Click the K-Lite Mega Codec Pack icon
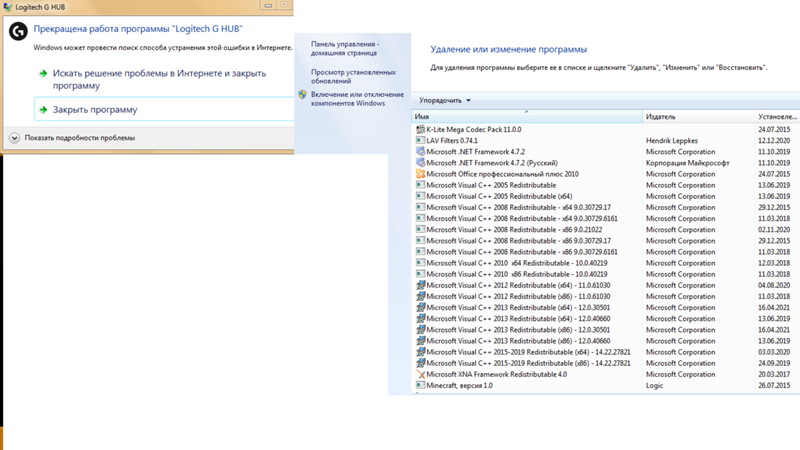Screen dimensions: 800x450 pyautogui.click(x=420, y=130)
